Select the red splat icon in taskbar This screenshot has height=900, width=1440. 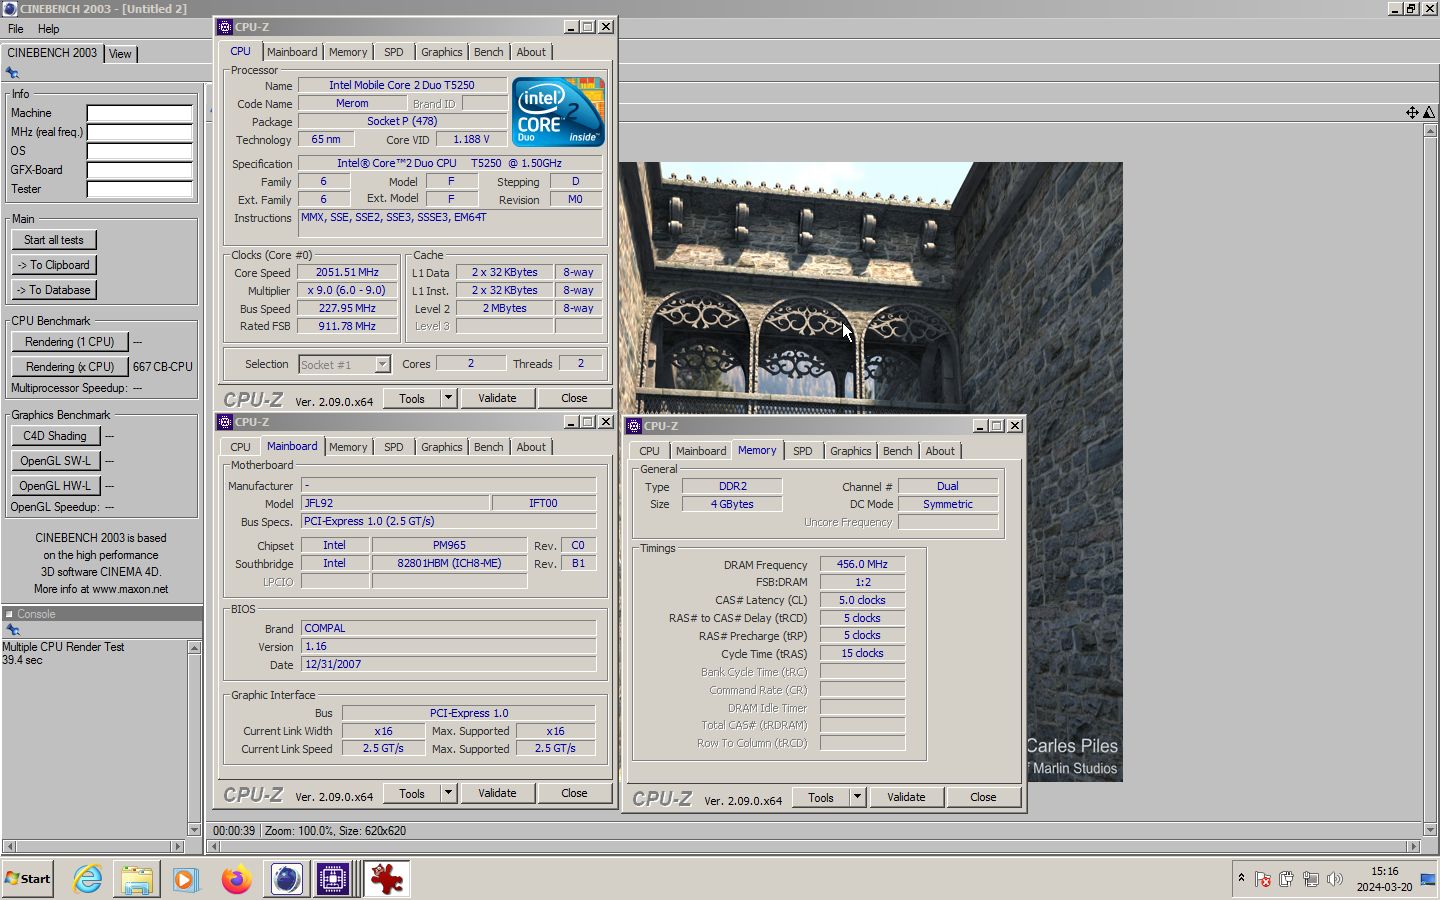point(387,879)
